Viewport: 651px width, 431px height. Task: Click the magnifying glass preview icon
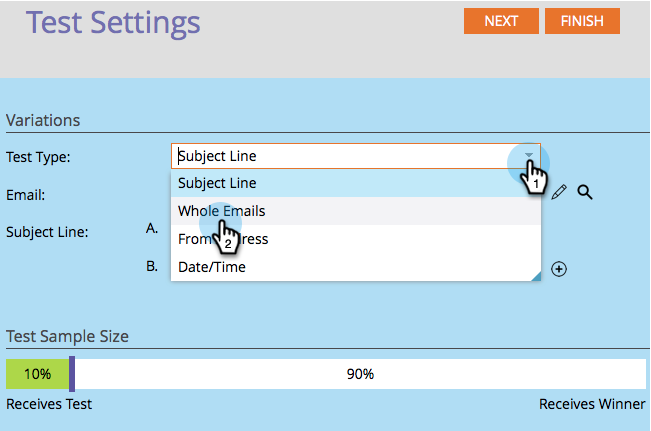585,191
